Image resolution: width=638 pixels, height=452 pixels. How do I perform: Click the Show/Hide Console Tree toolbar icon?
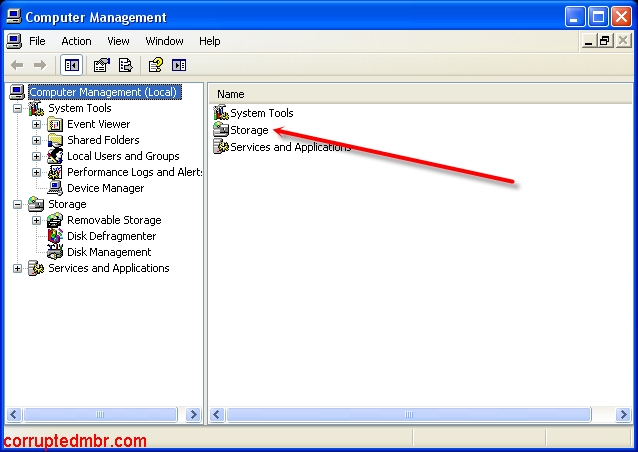(72, 65)
